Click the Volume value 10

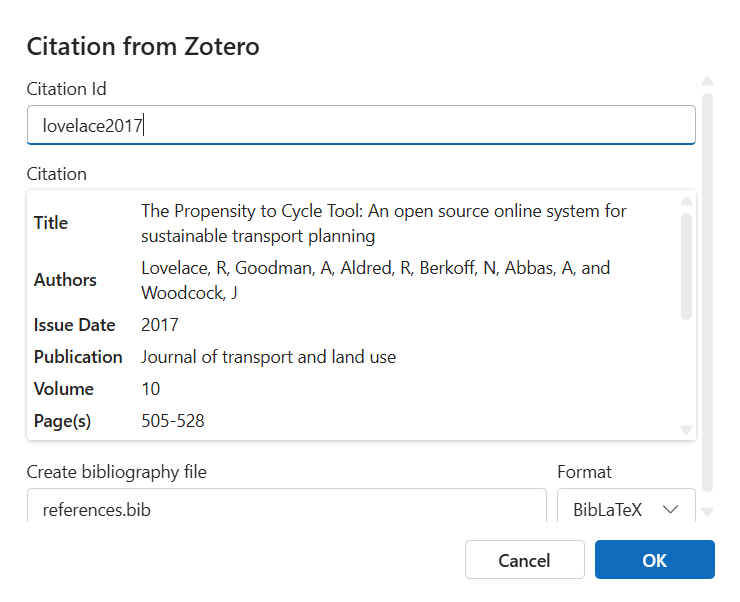[x=151, y=389]
